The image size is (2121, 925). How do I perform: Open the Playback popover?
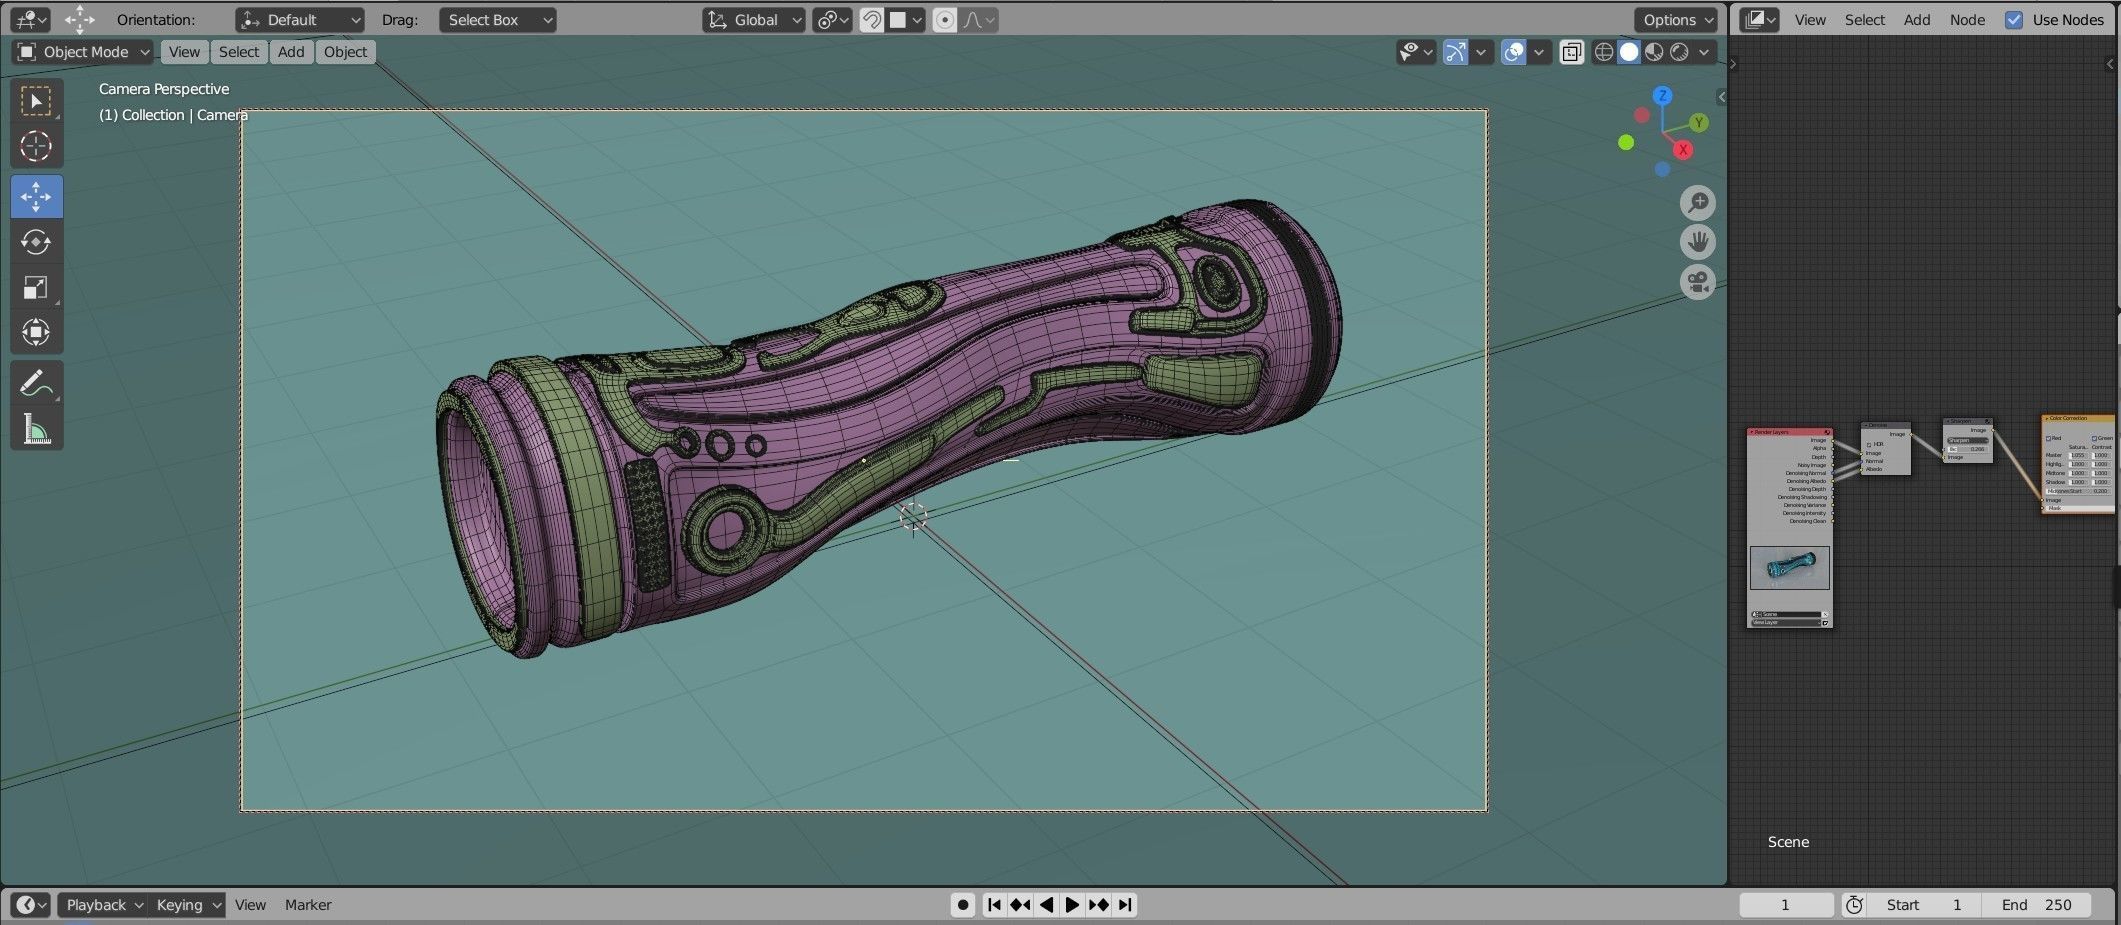tap(102, 904)
